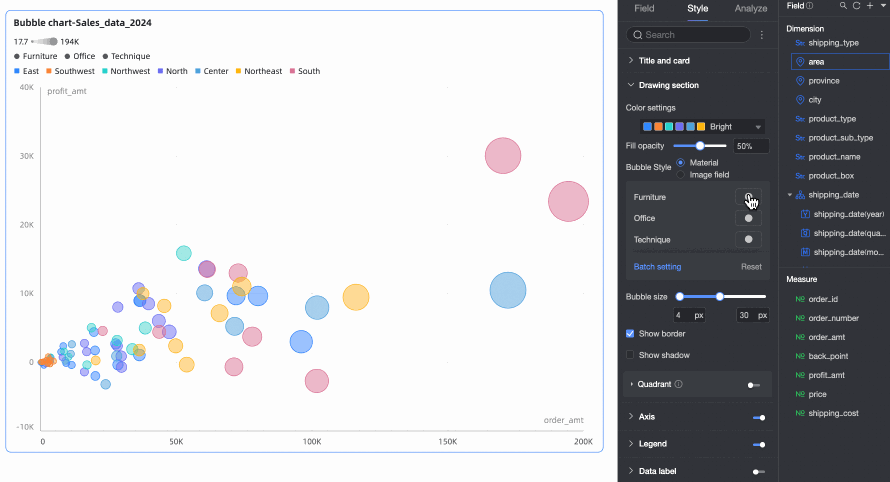
Task: Click the Reset button
Action: click(x=751, y=267)
